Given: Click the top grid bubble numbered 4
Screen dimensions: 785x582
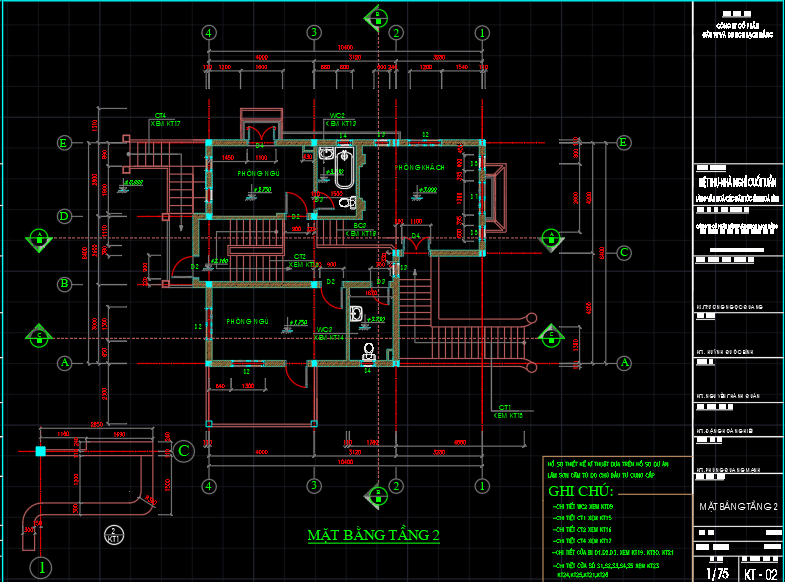Looking at the screenshot, I should click(209, 33).
